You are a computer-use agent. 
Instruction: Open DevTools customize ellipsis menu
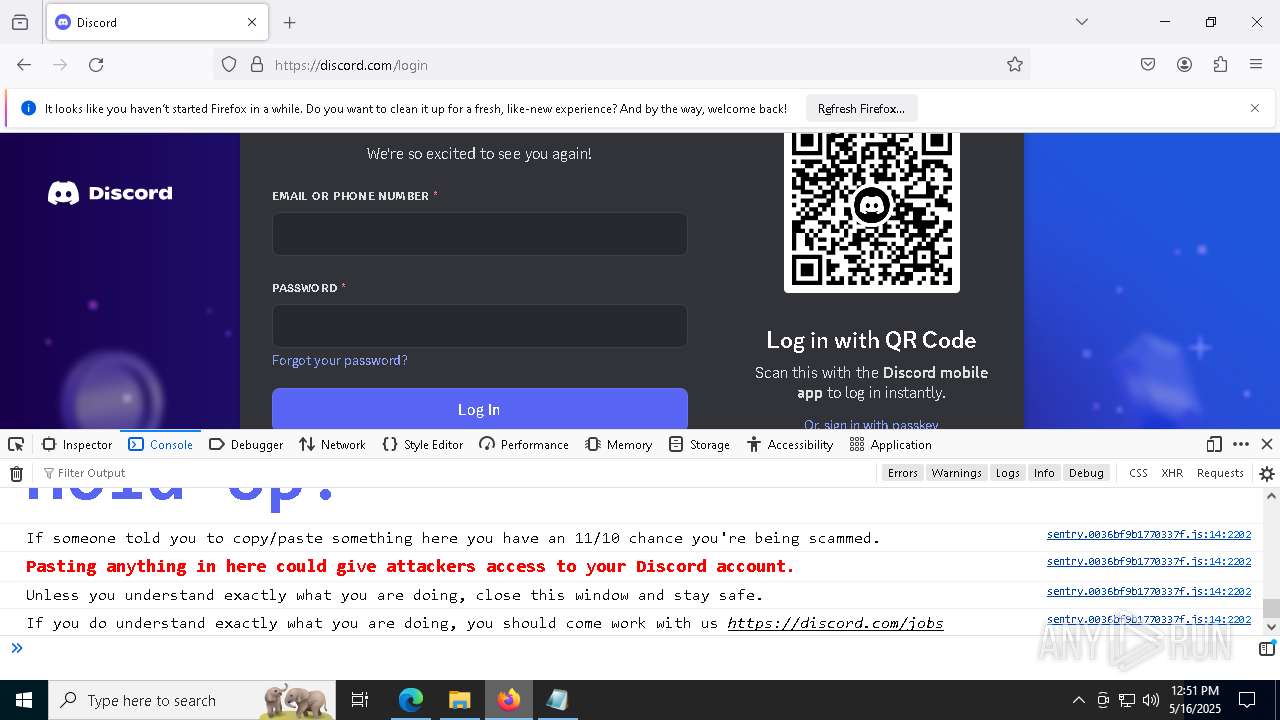coord(1241,444)
